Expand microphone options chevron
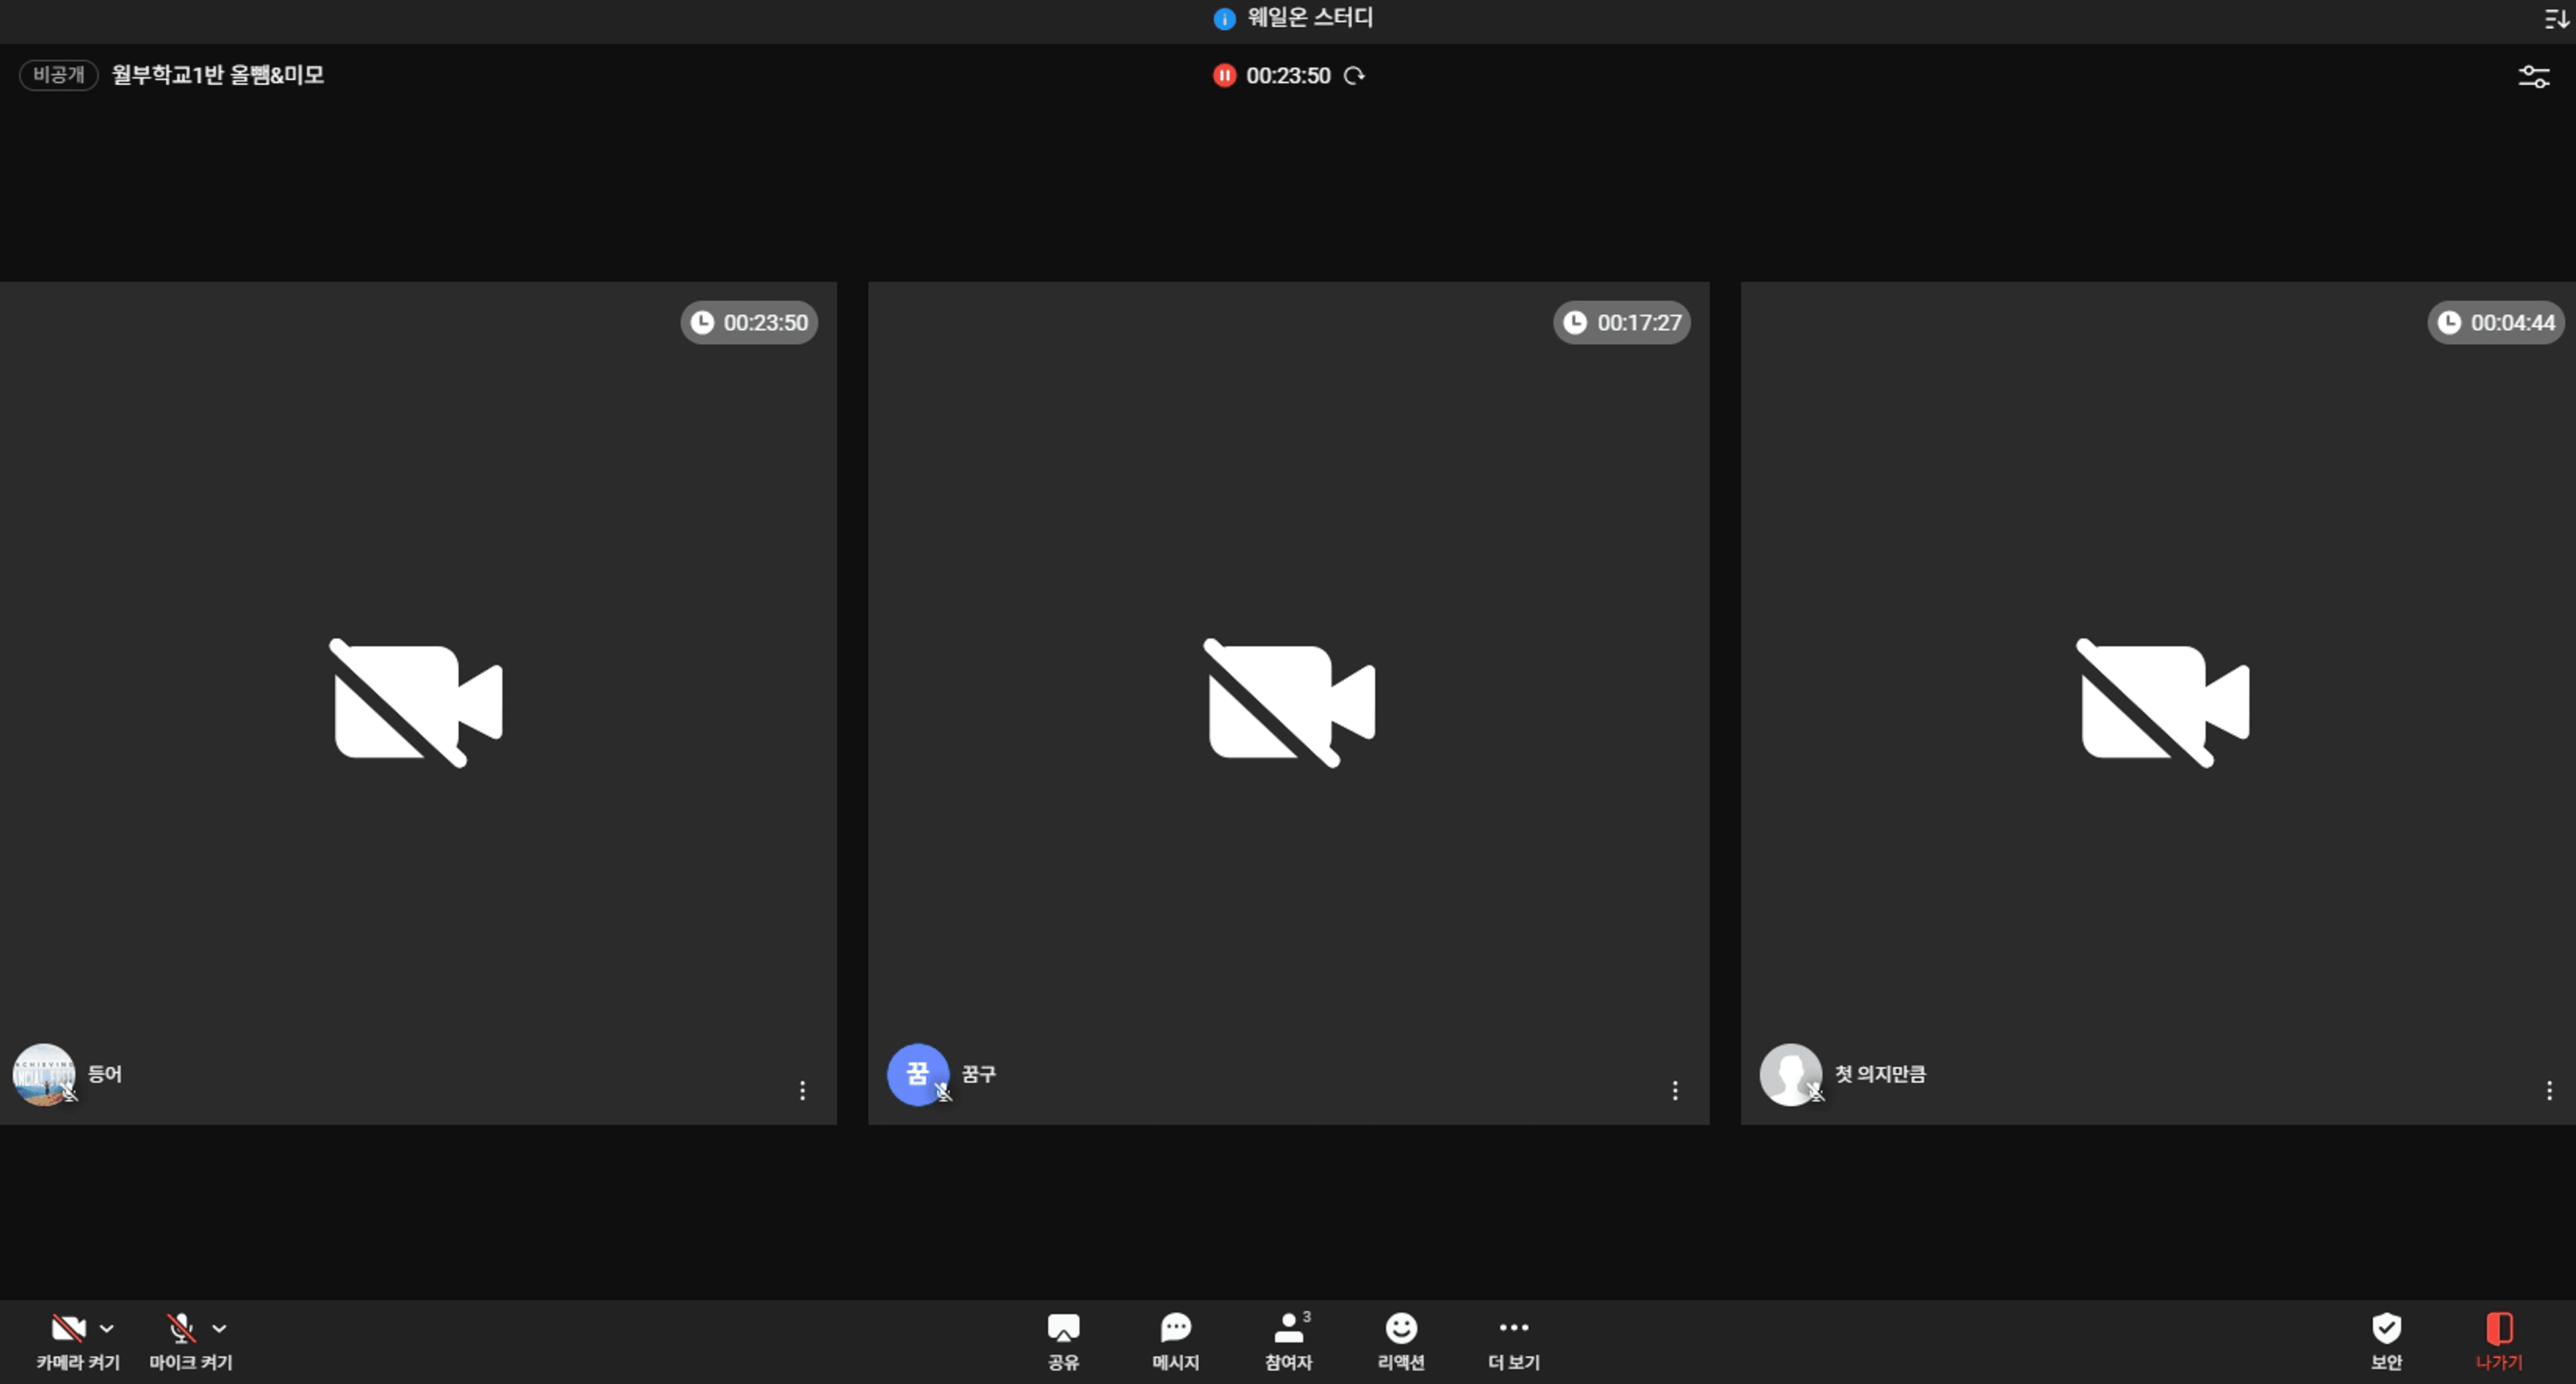 220,1329
